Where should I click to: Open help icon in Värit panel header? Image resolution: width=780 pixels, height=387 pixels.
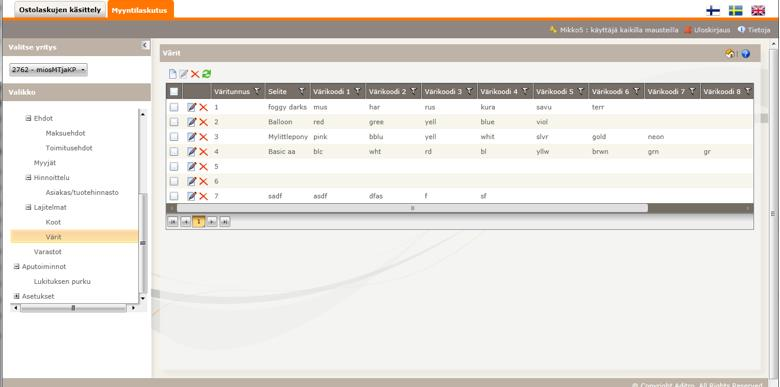tap(745, 54)
